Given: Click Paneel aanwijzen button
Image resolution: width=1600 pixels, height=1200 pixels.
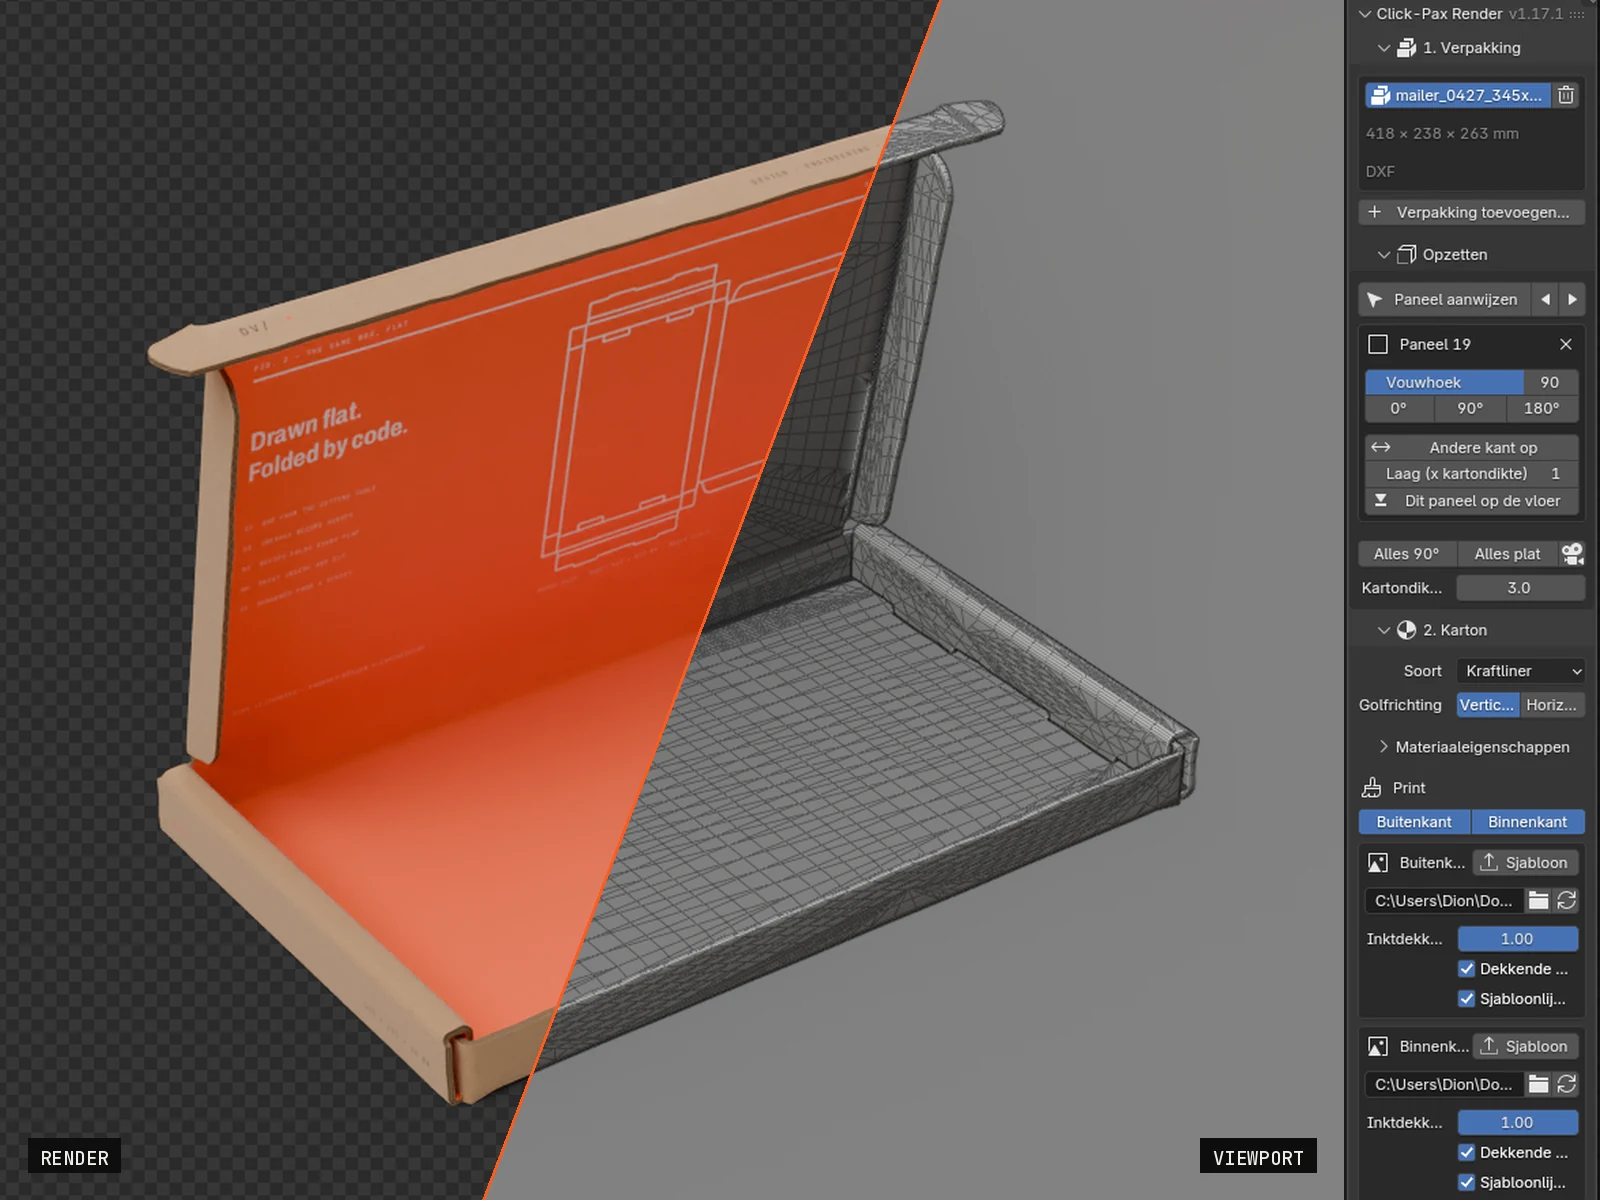Looking at the screenshot, I should (1445, 299).
